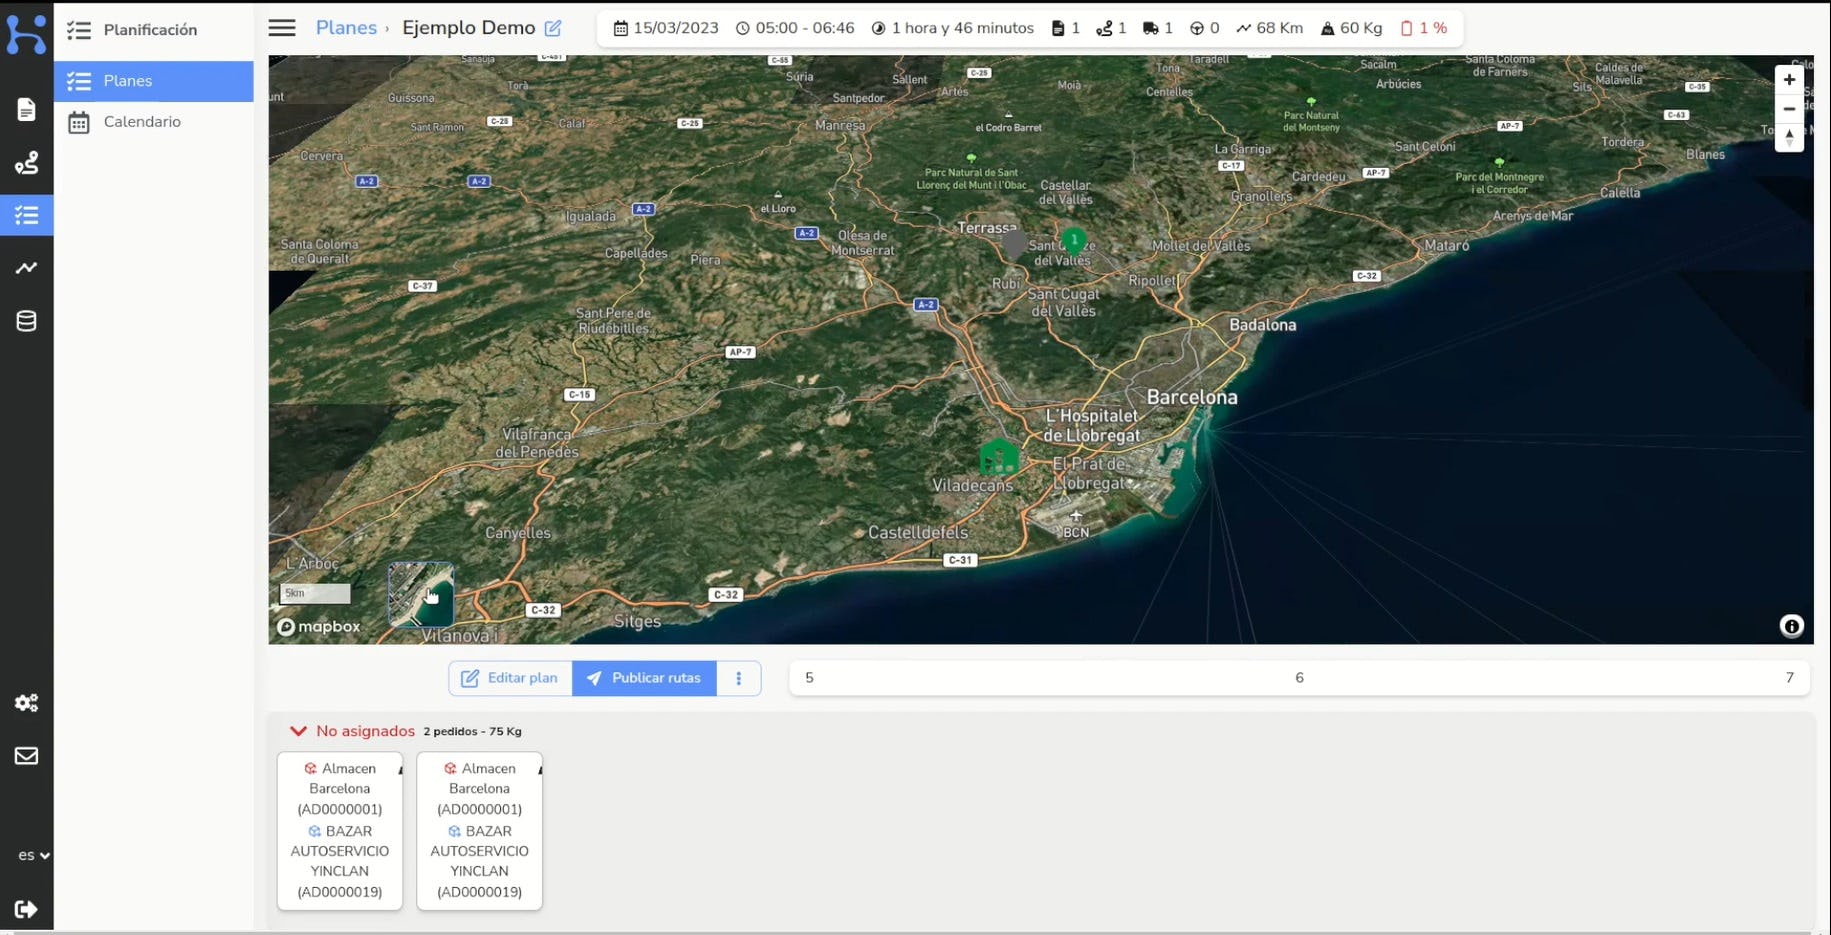This screenshot has width=1831, height=935.
Task: Click the Publicar rutas button
Action: click(x=644, y=678)
